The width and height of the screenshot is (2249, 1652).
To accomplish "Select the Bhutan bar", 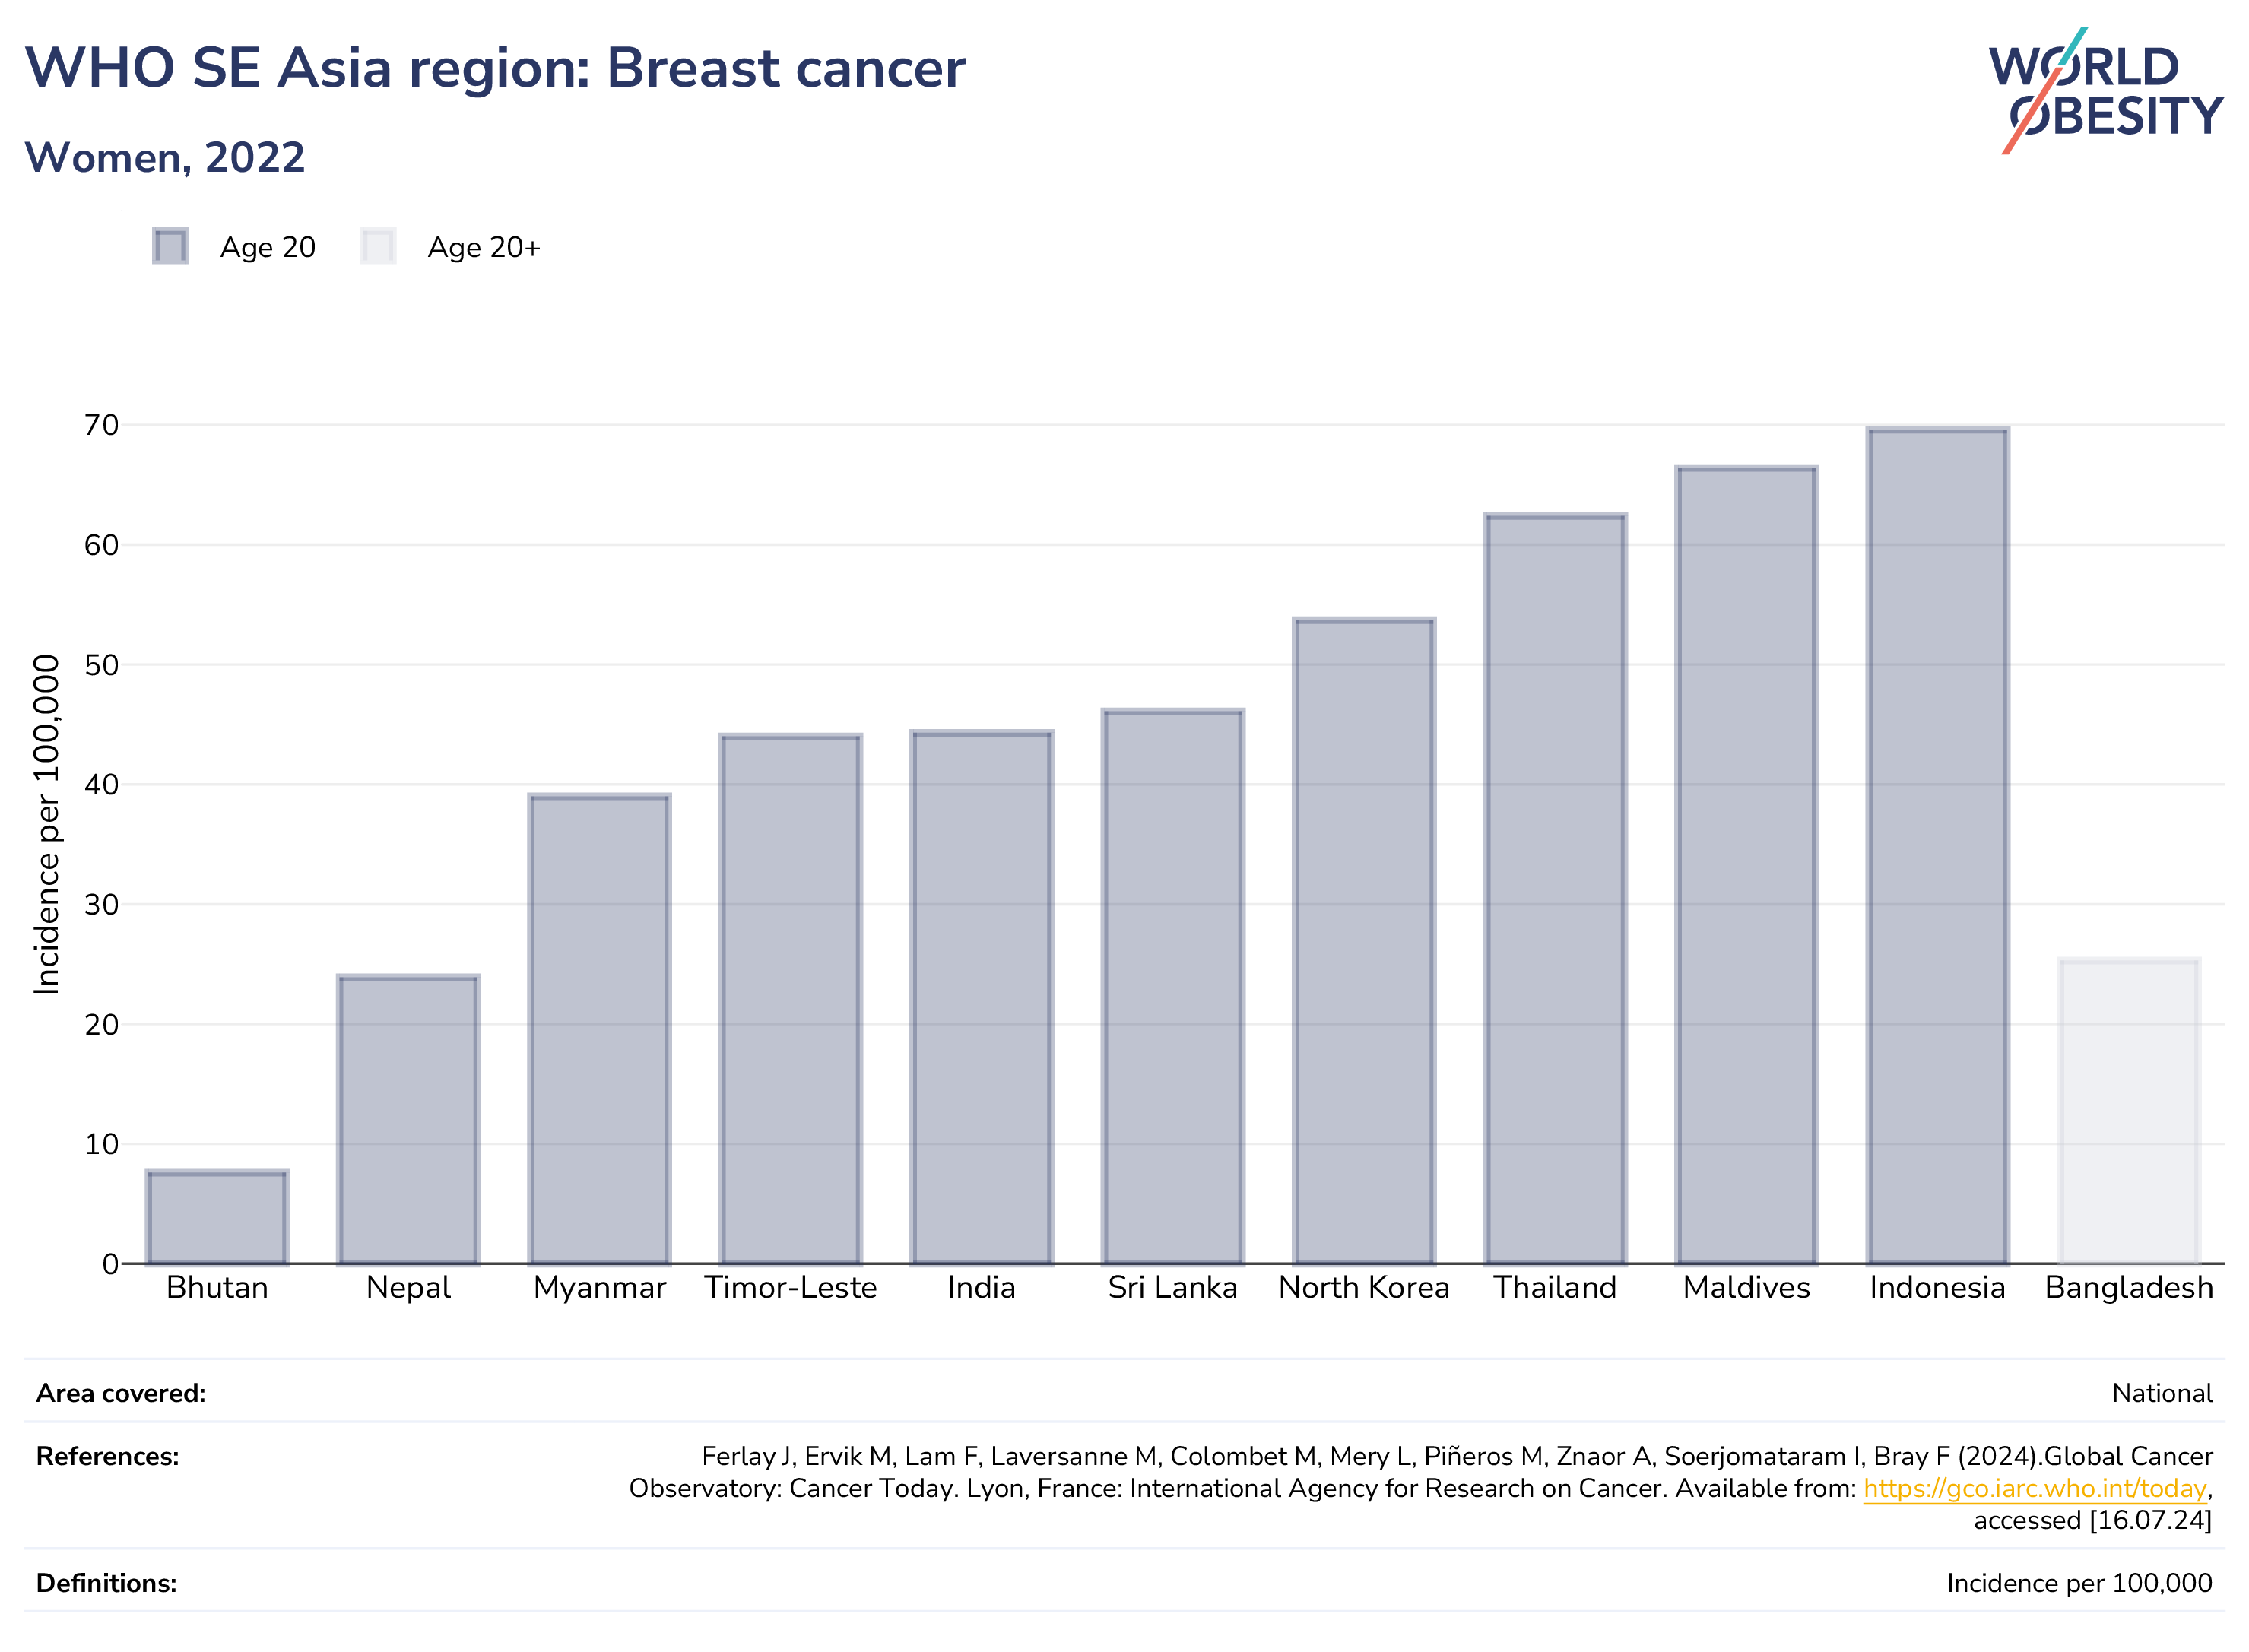I will (x=217, y=1217).
